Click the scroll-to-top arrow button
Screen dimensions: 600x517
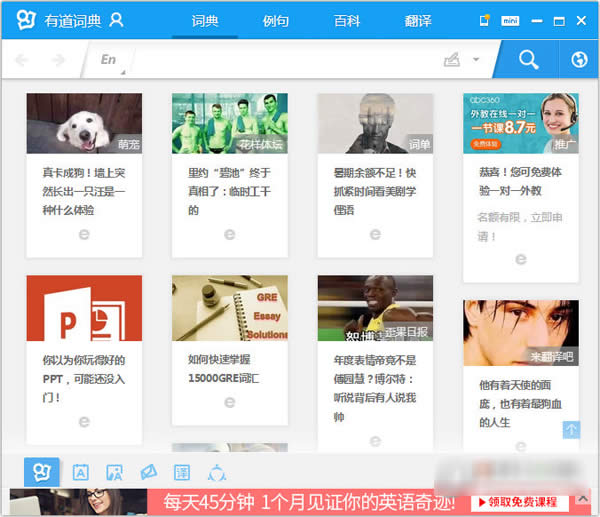coord(571,429)
